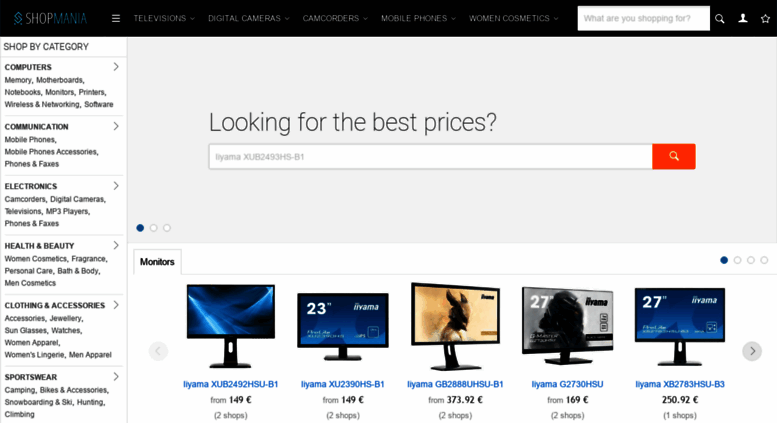777x423 pixels.
Task: Open the Electronics category heading
Action: coord(31,186)
